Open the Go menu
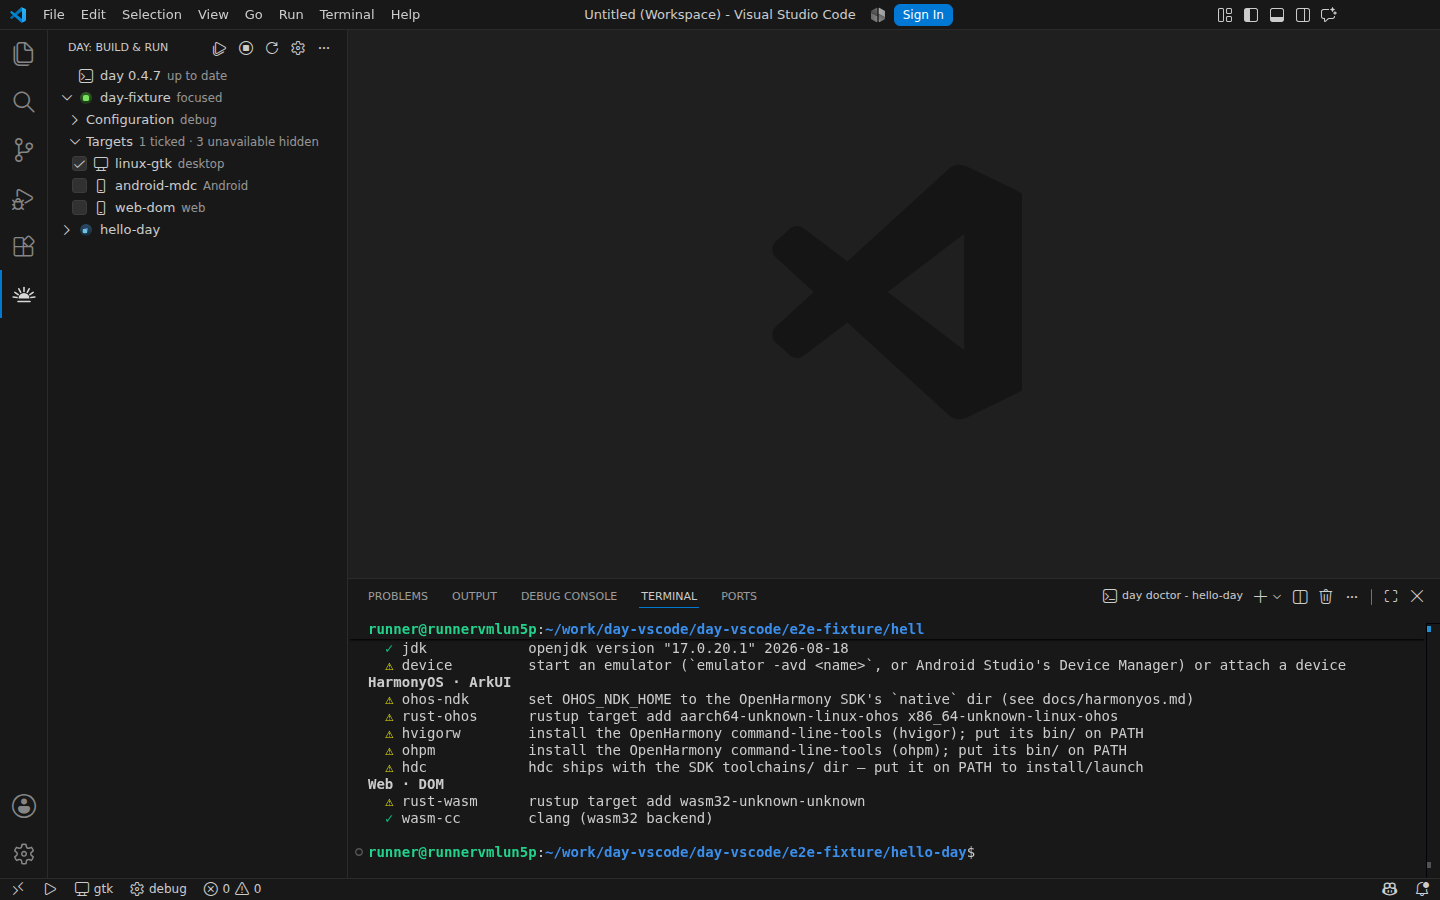Viewport: 1440px width, 900px height. tap(254, 15)
